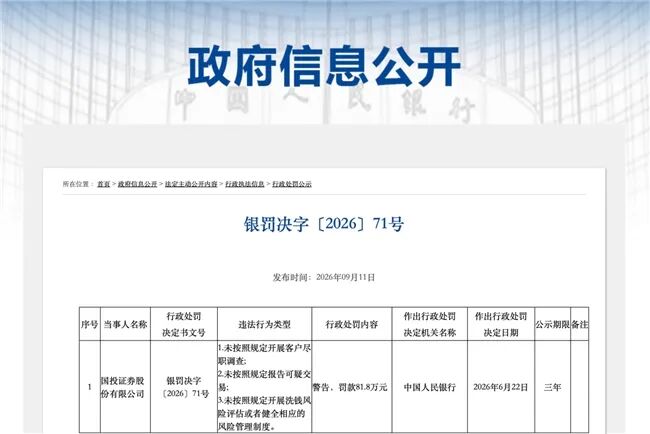Click the 中国人民银行 table cell
The height and width of the screenshot is (434, 650).
(x=430, y=387)
